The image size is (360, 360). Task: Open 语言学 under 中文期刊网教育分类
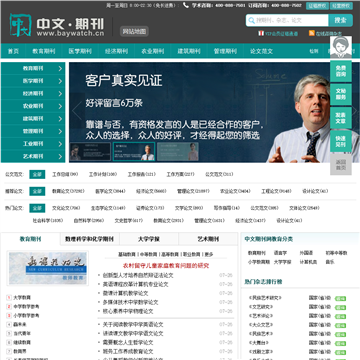tap(280, 253)
